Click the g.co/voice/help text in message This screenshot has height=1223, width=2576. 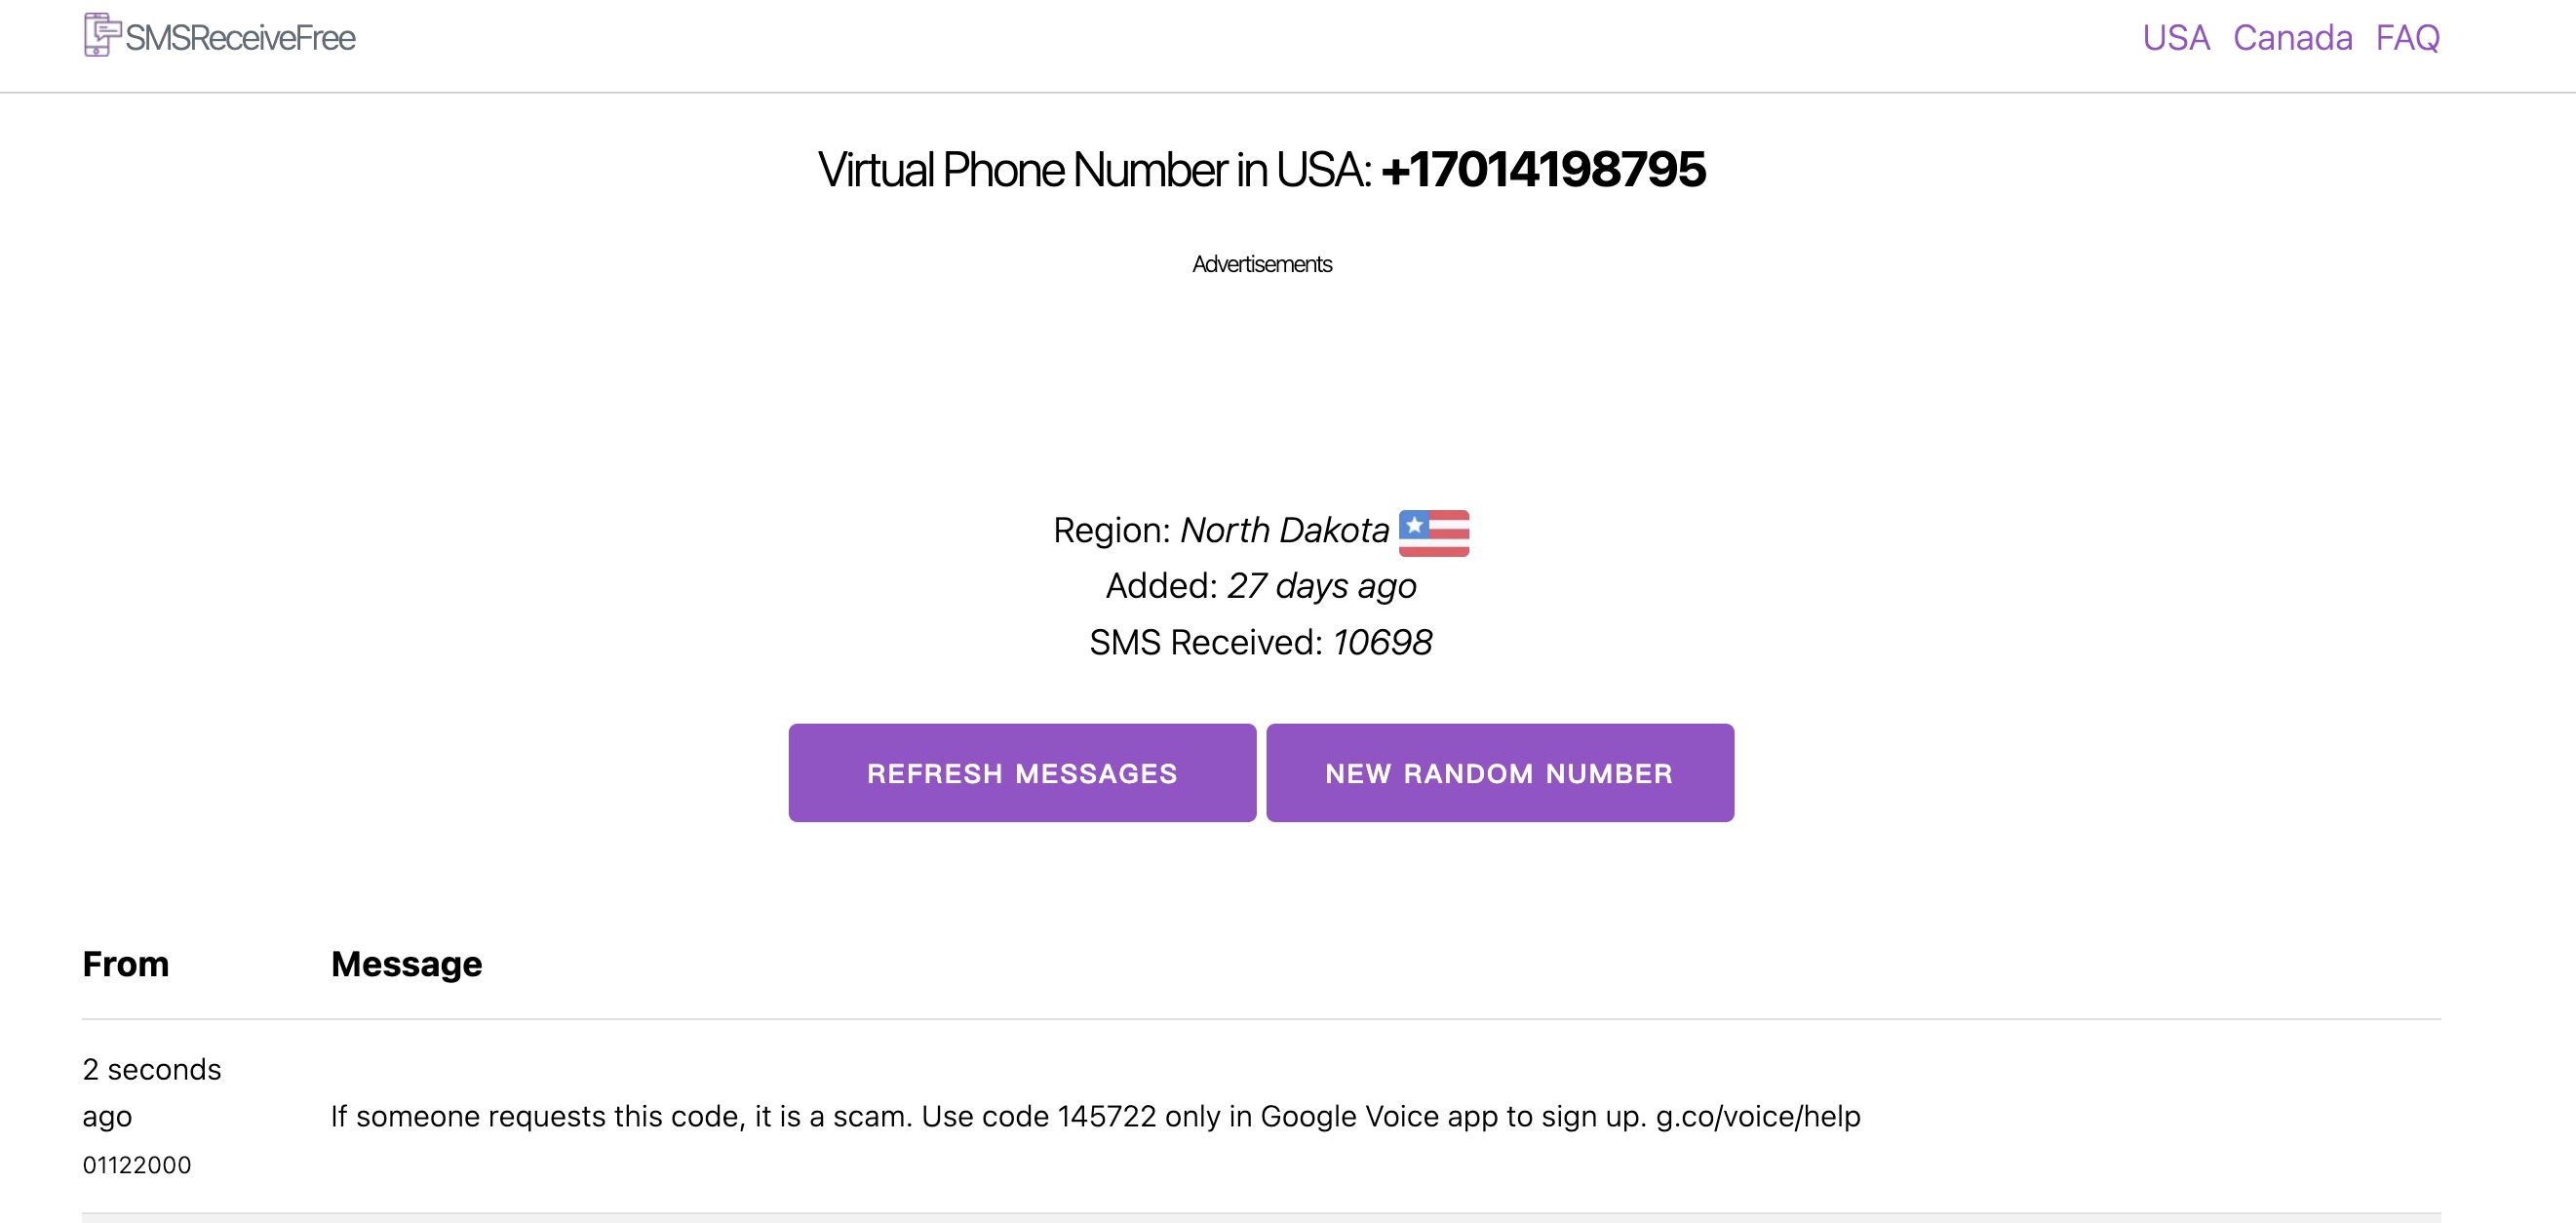click(1757, 1116)
